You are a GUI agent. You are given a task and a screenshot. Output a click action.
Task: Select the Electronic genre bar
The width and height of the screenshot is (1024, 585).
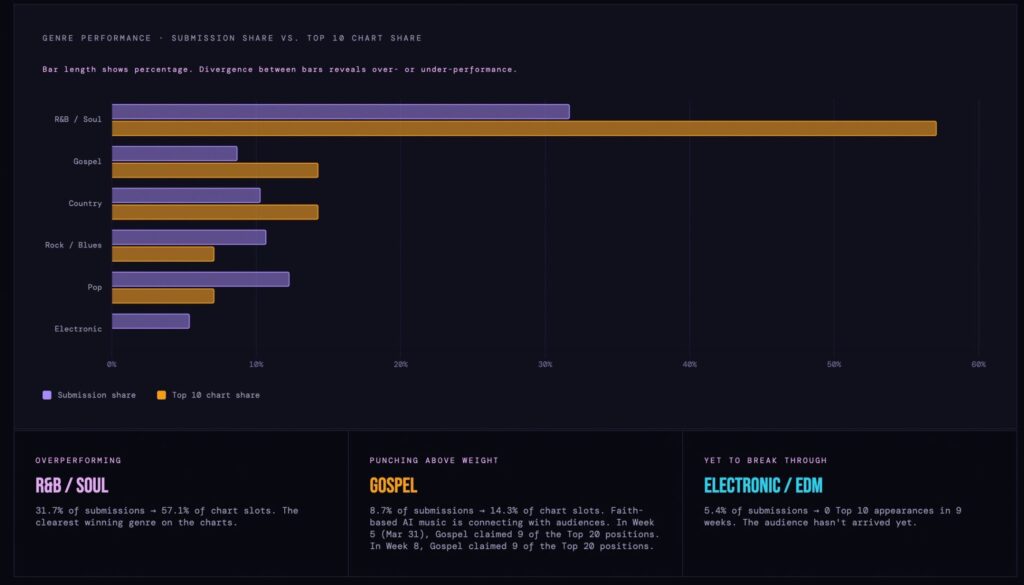click(x=150, y=320)
